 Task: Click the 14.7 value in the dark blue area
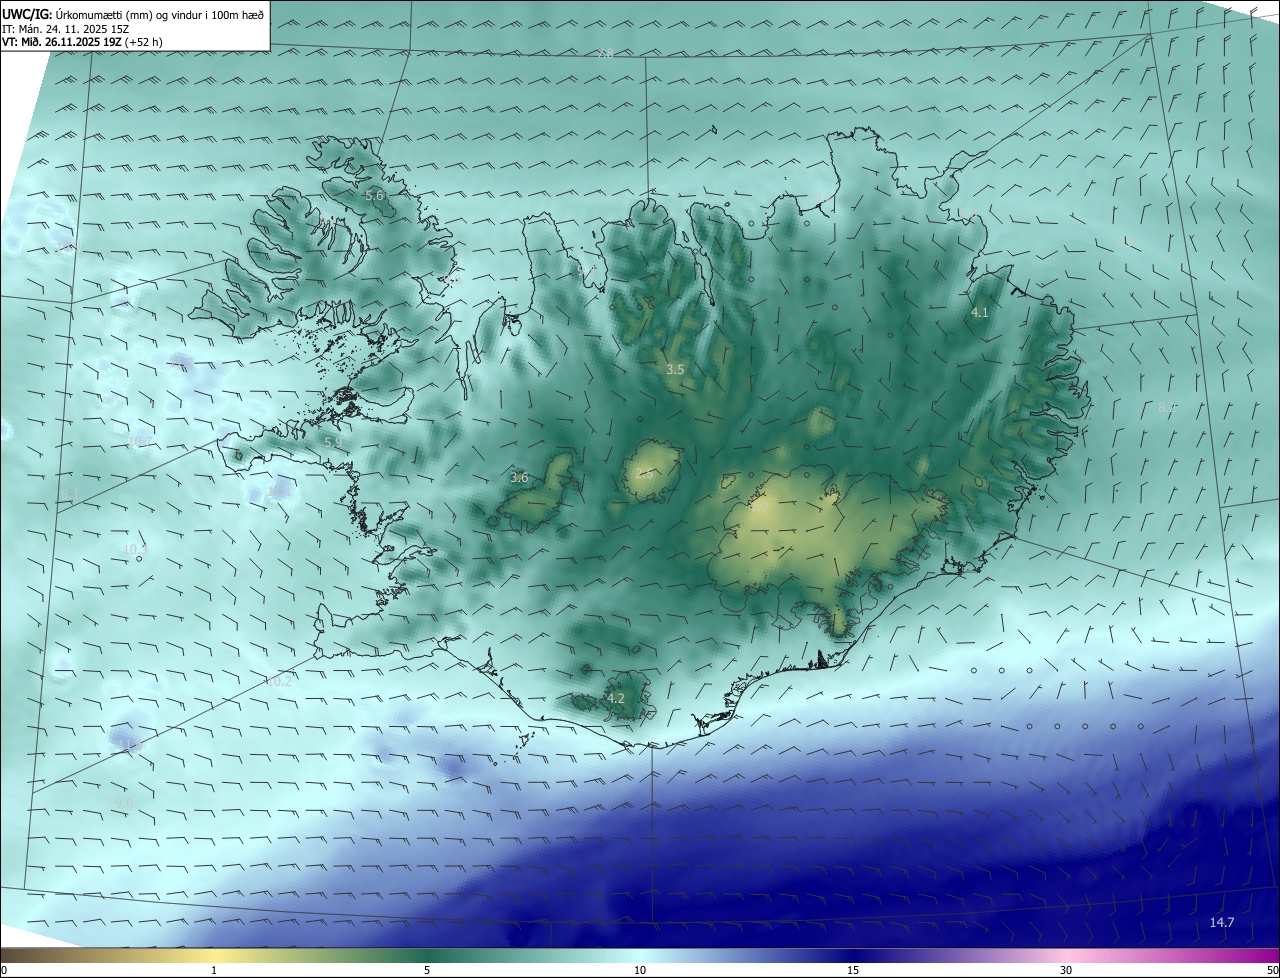(1222, 922)
